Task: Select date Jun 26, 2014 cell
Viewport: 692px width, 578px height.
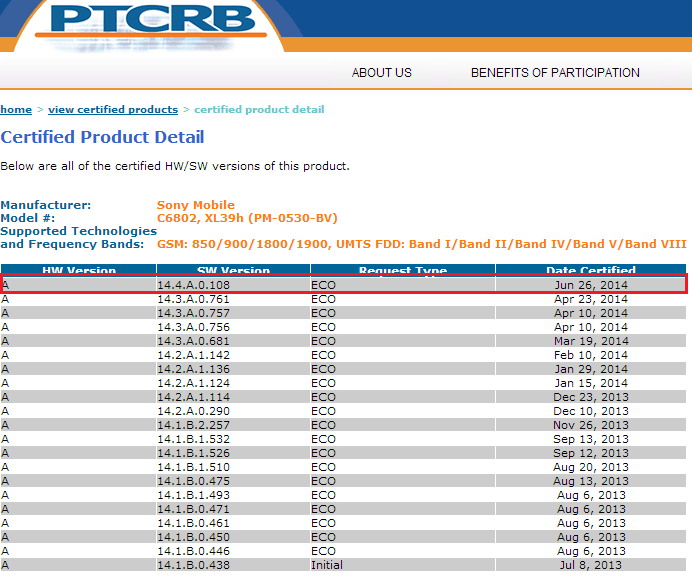Action: click(591, 285)
